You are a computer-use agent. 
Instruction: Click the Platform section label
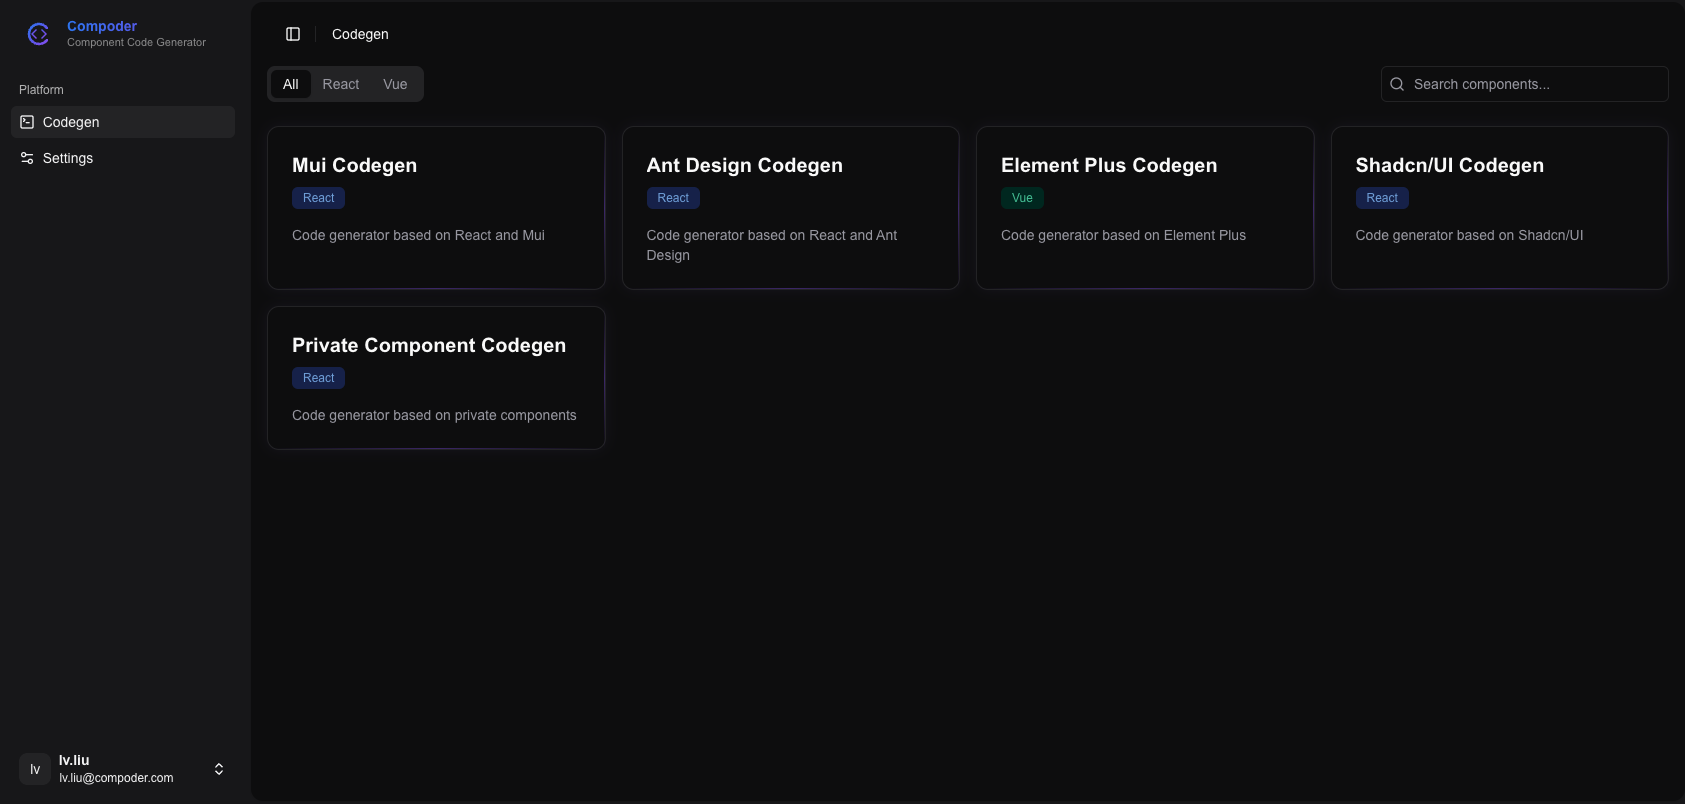[41, 90]
